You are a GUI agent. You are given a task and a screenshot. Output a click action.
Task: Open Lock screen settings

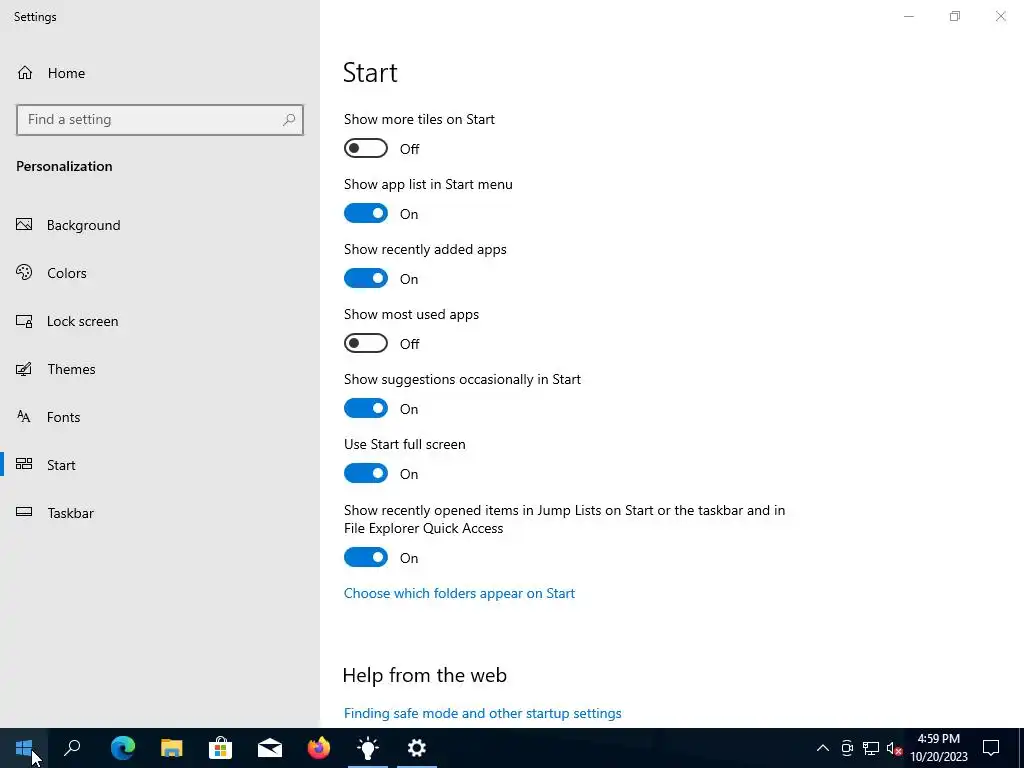[67, 321]
